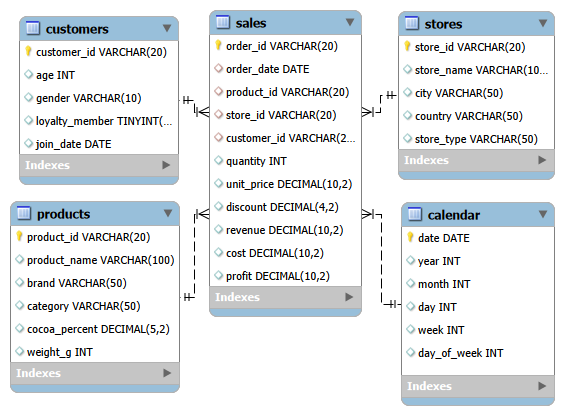Select the products table title

64,214
